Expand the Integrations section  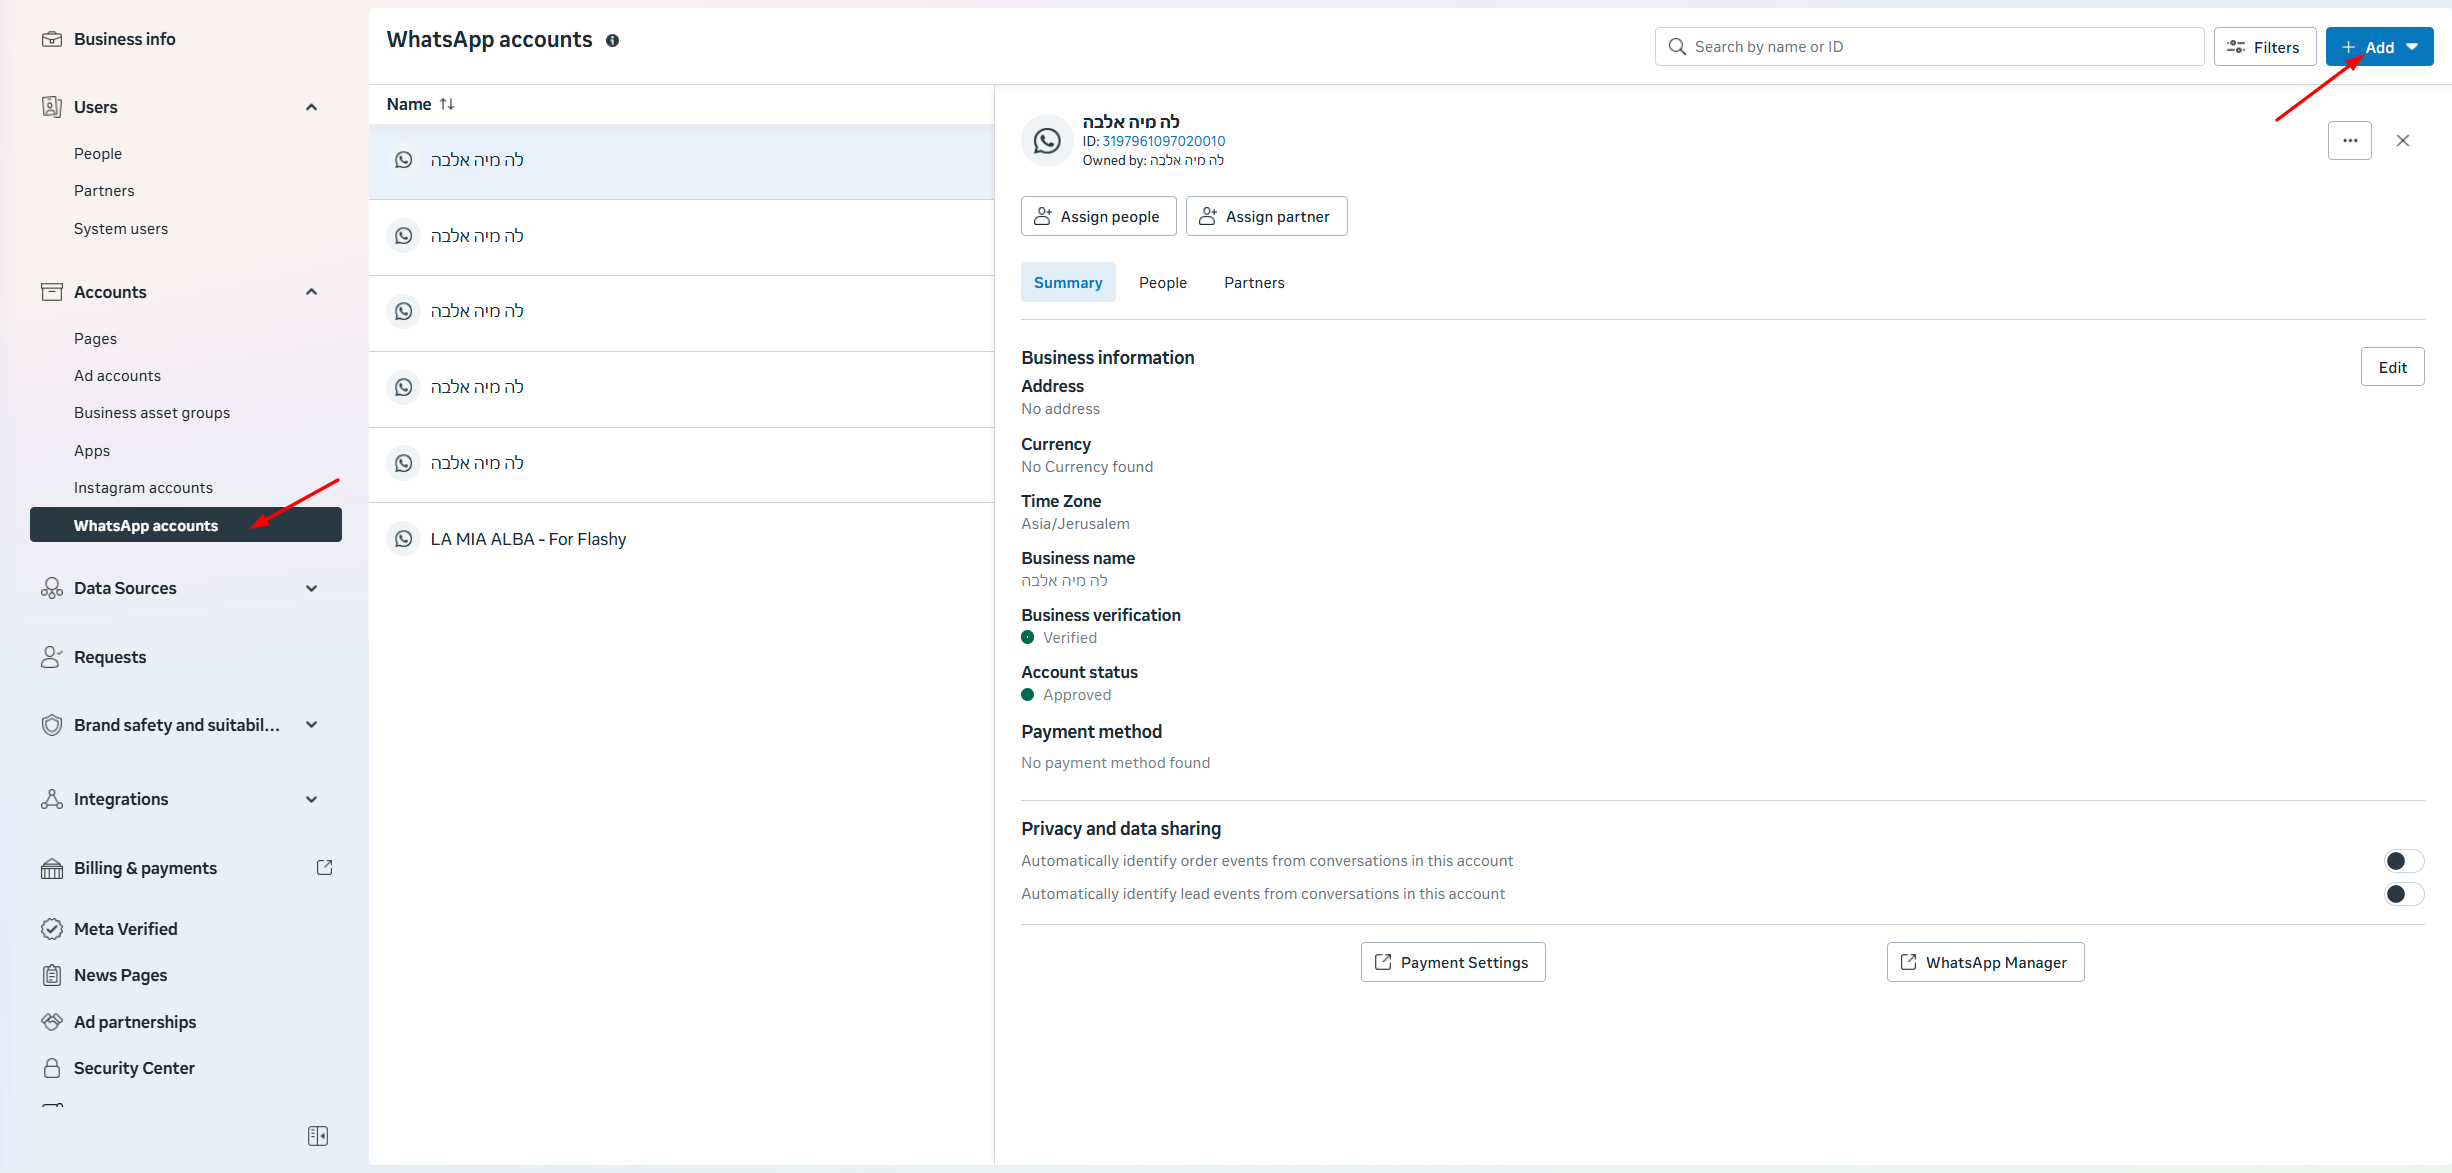[x=311, y=799]
